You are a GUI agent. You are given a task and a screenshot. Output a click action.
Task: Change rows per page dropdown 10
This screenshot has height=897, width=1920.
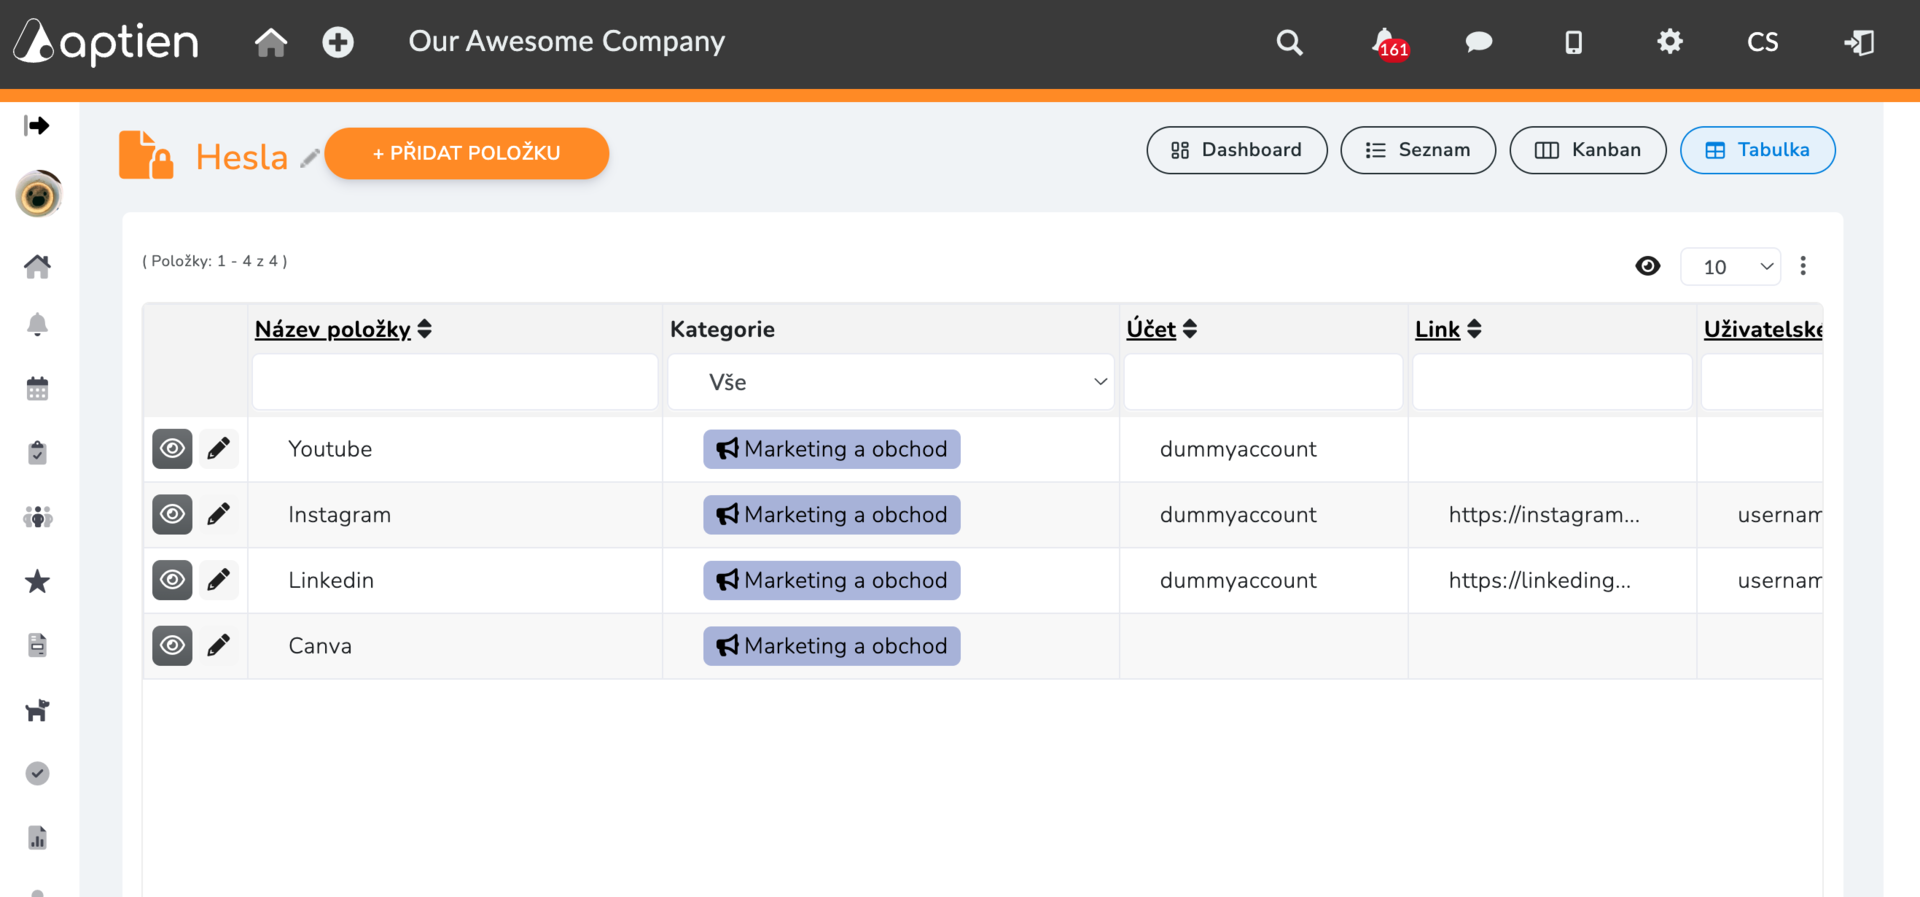coord(1731,267)
